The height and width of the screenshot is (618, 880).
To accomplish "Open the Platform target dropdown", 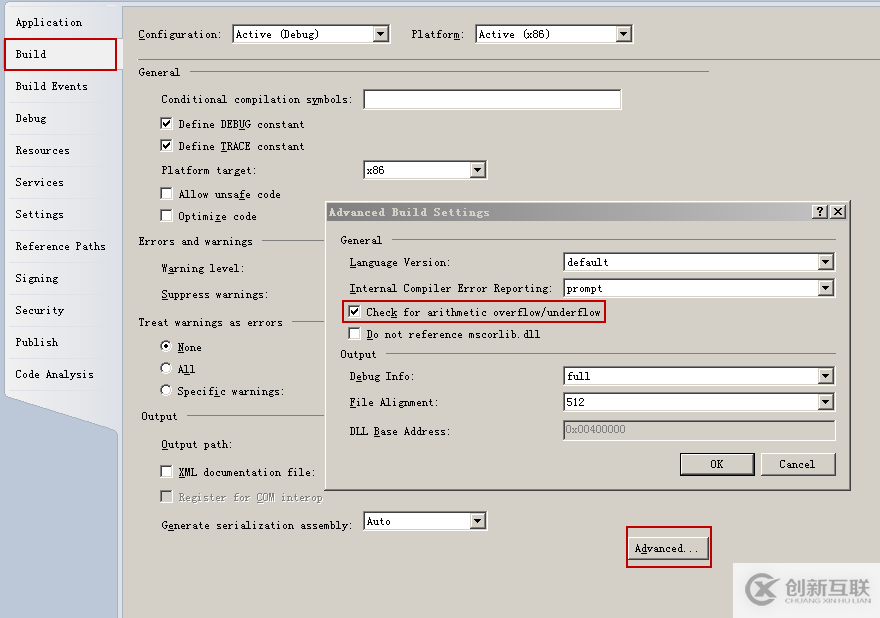I will tap(478, 170).
